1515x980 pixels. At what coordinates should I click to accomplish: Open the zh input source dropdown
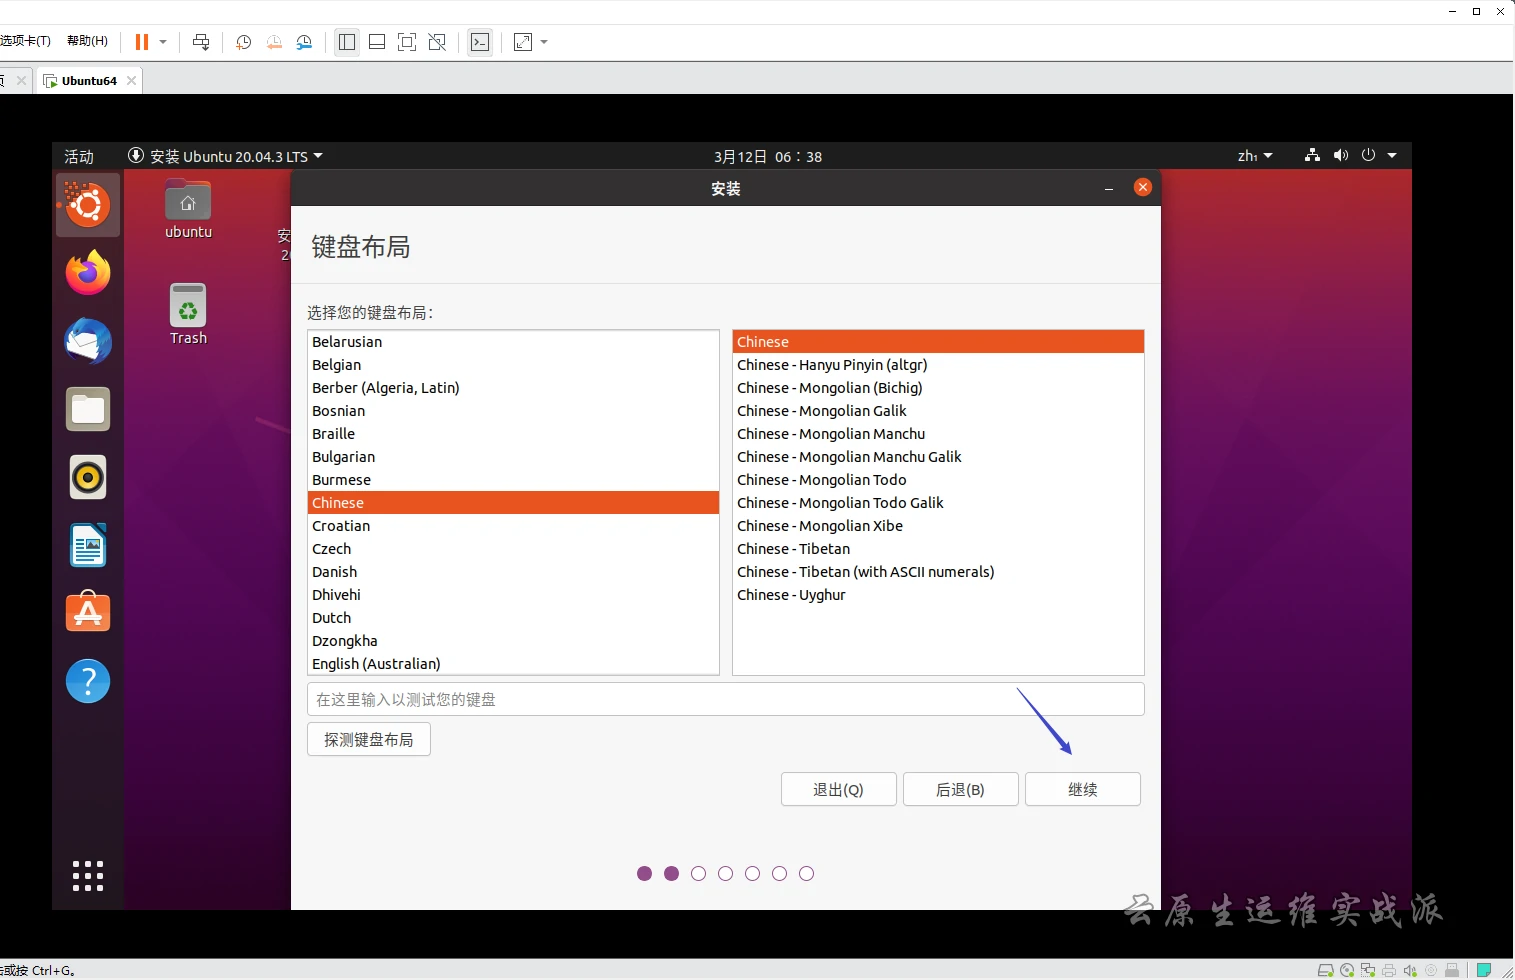1255,156
